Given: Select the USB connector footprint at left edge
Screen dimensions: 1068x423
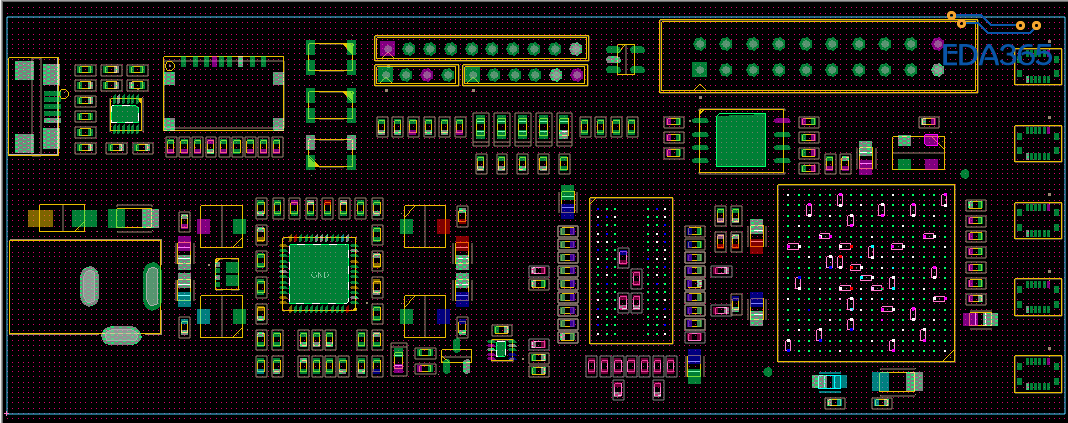Looking at the screenshot, I should (x=33, y=106).
